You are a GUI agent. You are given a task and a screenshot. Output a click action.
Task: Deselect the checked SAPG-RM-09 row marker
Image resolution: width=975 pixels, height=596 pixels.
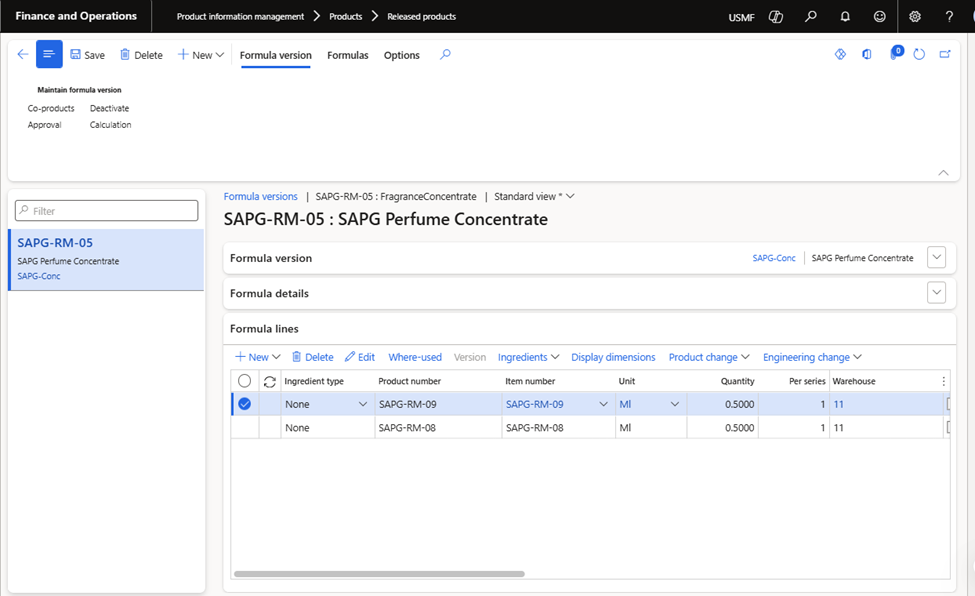click(x=245, y=404)
